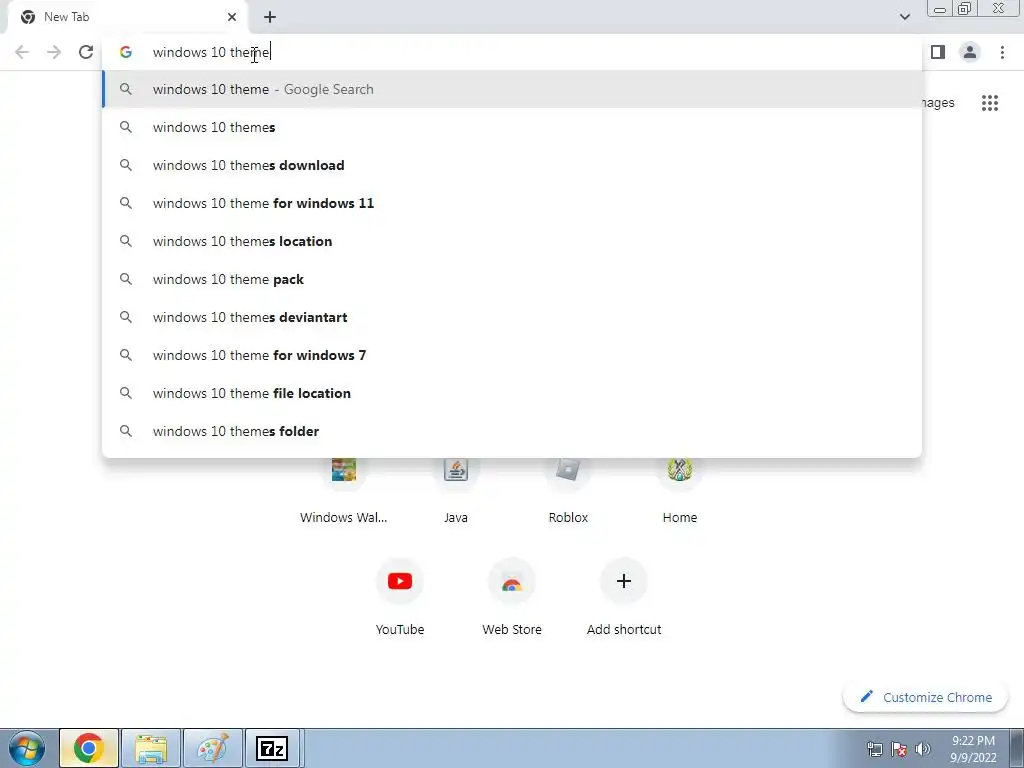Click the volume speaker tray icon
The image size is (1024, 768).
[x=923, y=749]
